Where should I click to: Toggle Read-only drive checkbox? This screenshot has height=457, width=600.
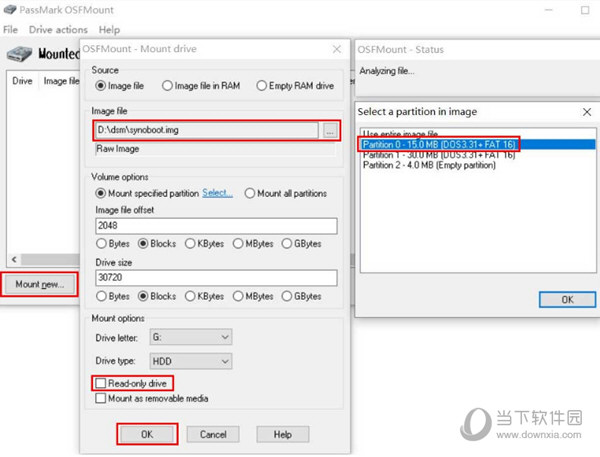pos(101,383)
